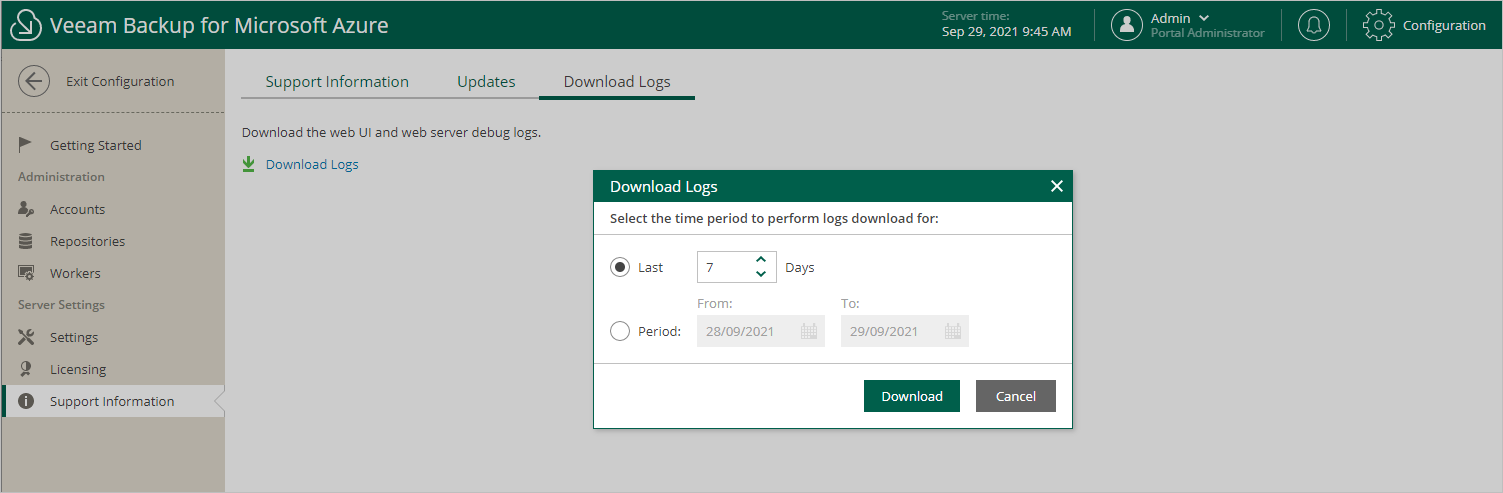Click the Configuration label in the header
This screenshot has width=1503, height=493.
click(x=1444, y=25)
